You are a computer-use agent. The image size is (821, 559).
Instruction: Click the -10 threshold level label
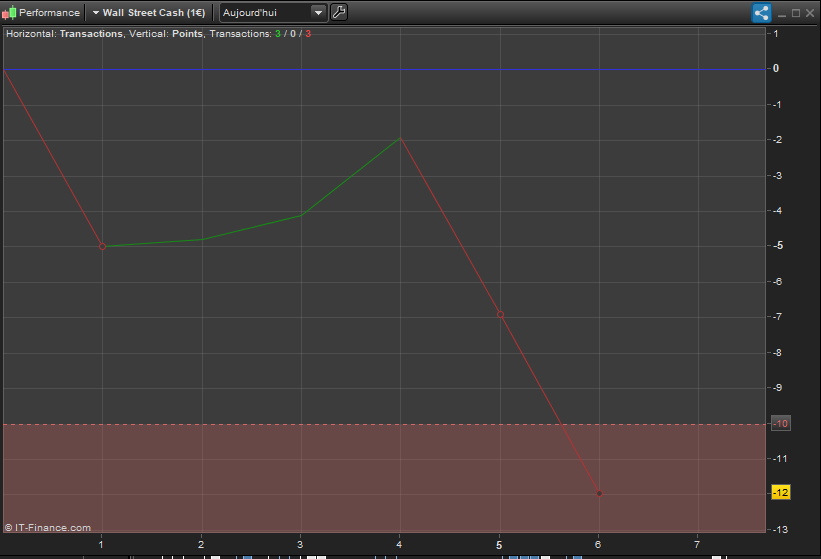pos(781,423)
